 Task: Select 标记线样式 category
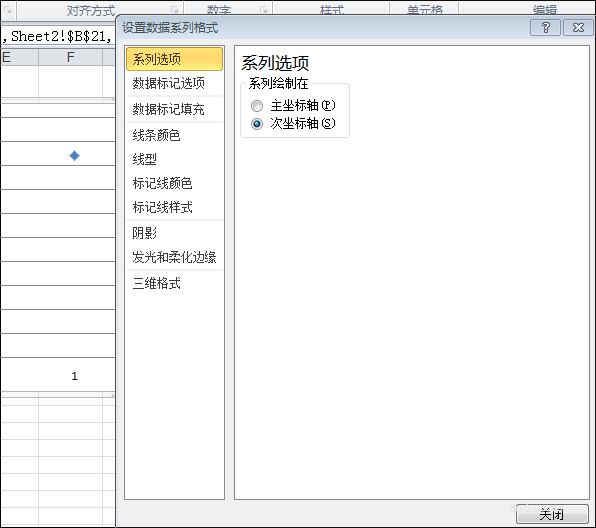(174, 207)
